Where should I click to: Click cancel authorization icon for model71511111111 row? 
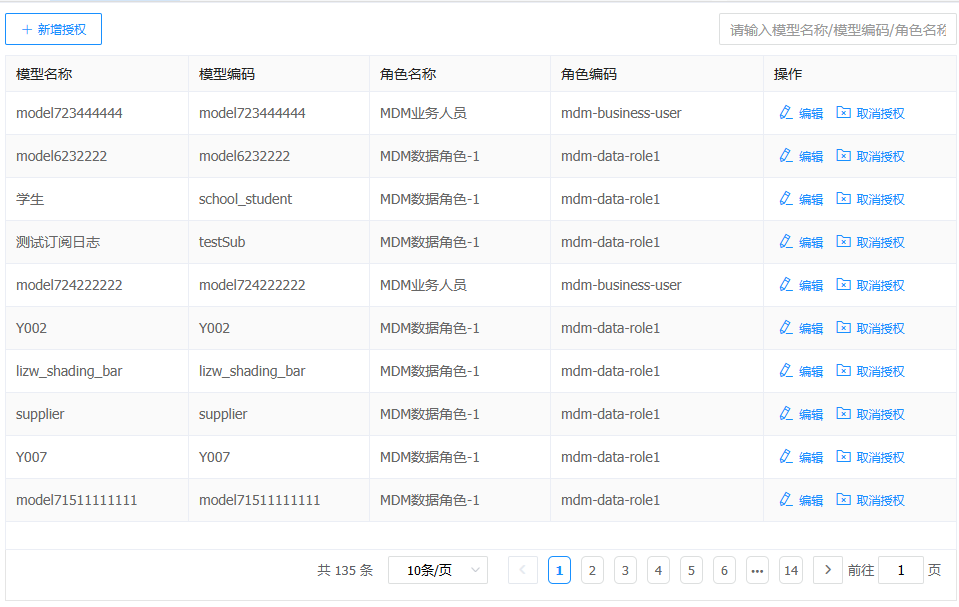pyautogui.click(x=844, y=500)
